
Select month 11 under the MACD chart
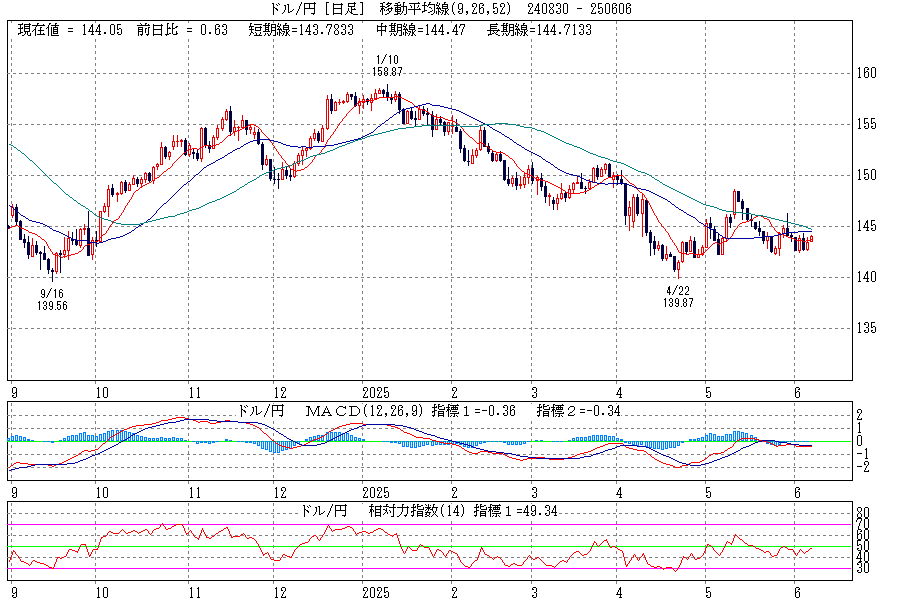tap(195, 493)
